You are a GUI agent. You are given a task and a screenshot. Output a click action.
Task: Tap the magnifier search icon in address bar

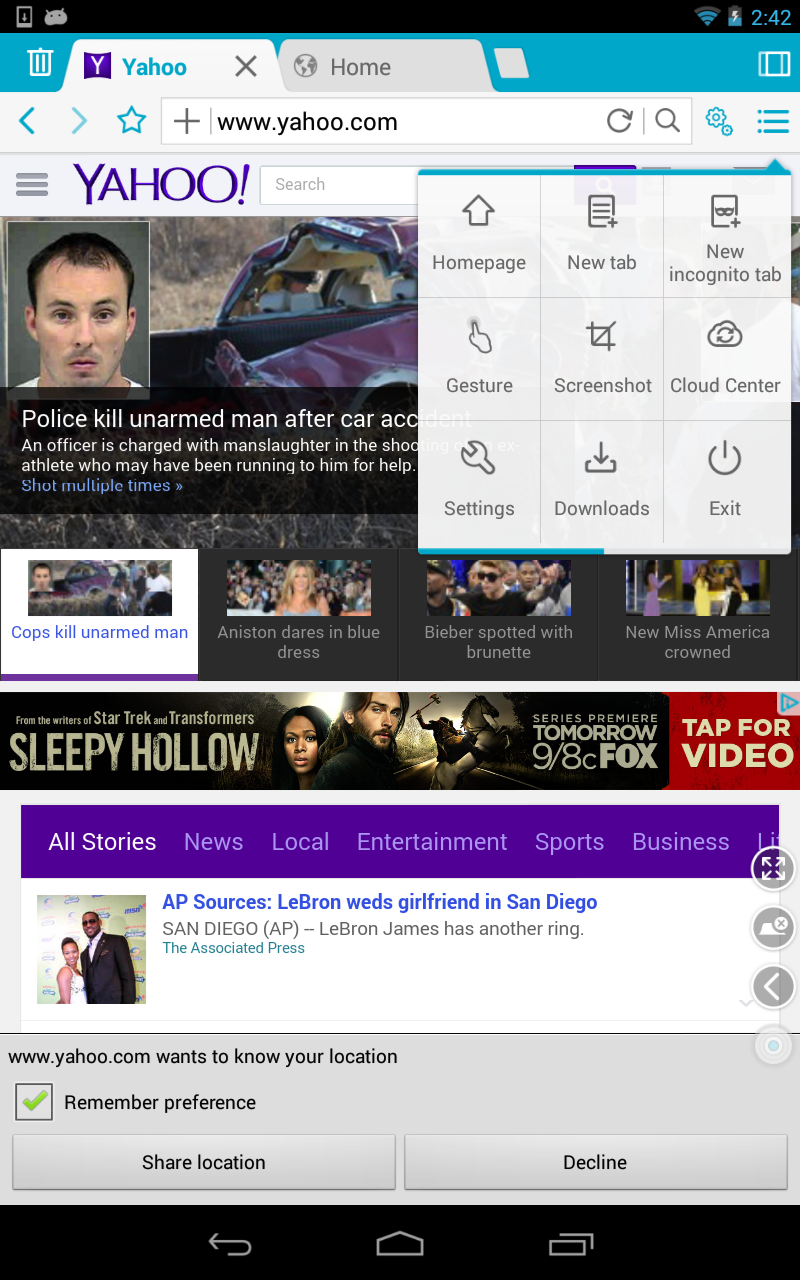(x=667, y=121)
